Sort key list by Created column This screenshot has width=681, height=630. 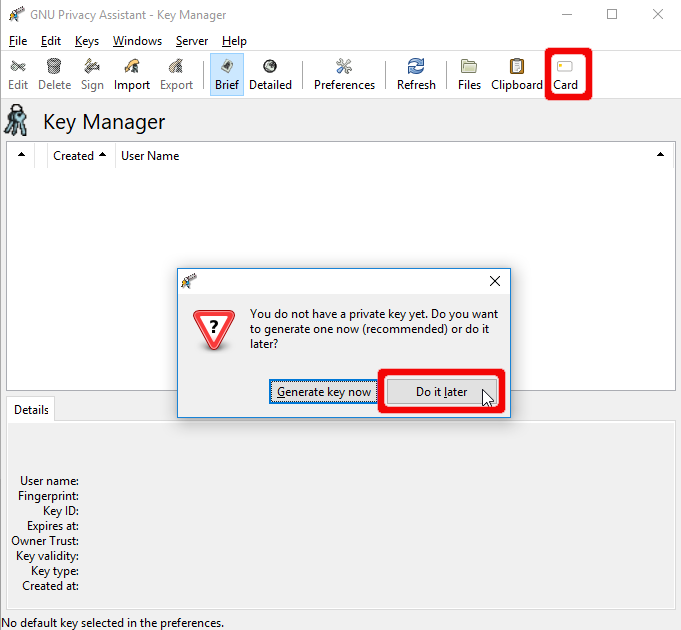coord(79,156)
